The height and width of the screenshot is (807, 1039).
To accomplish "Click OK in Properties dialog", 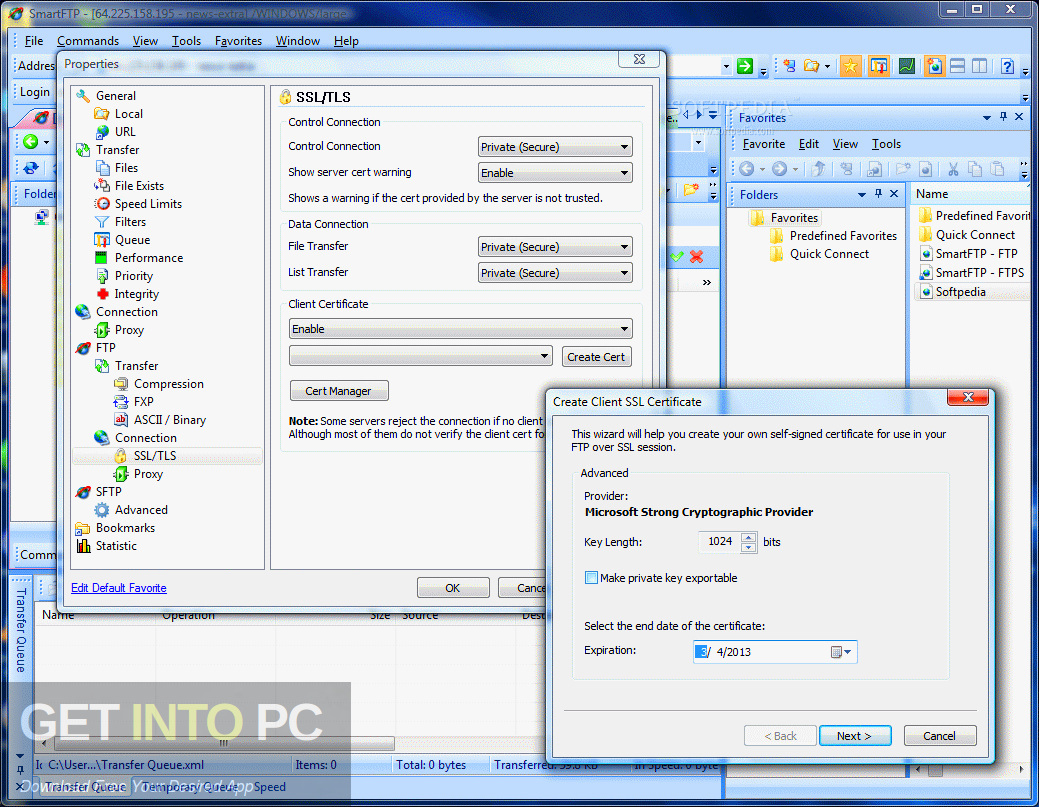I will [453, 588].
